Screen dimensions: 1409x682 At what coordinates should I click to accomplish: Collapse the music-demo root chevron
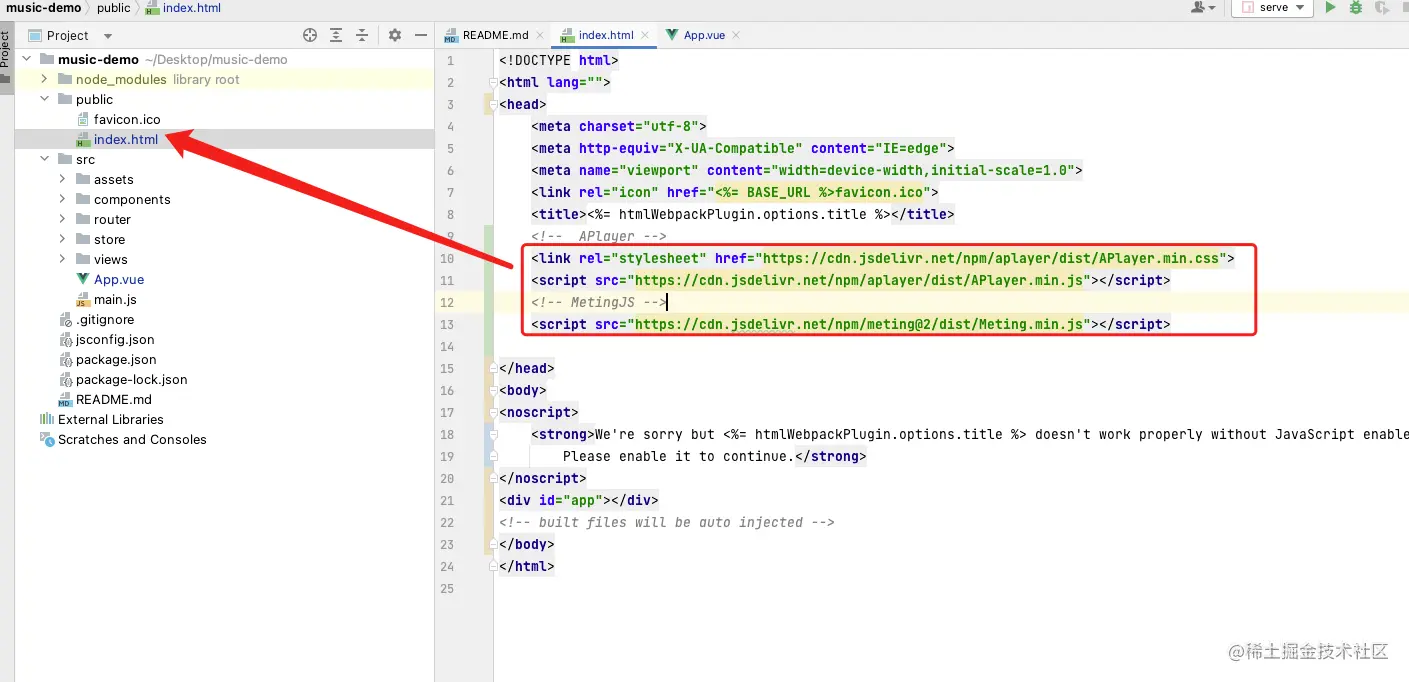(x=26, y=59)
